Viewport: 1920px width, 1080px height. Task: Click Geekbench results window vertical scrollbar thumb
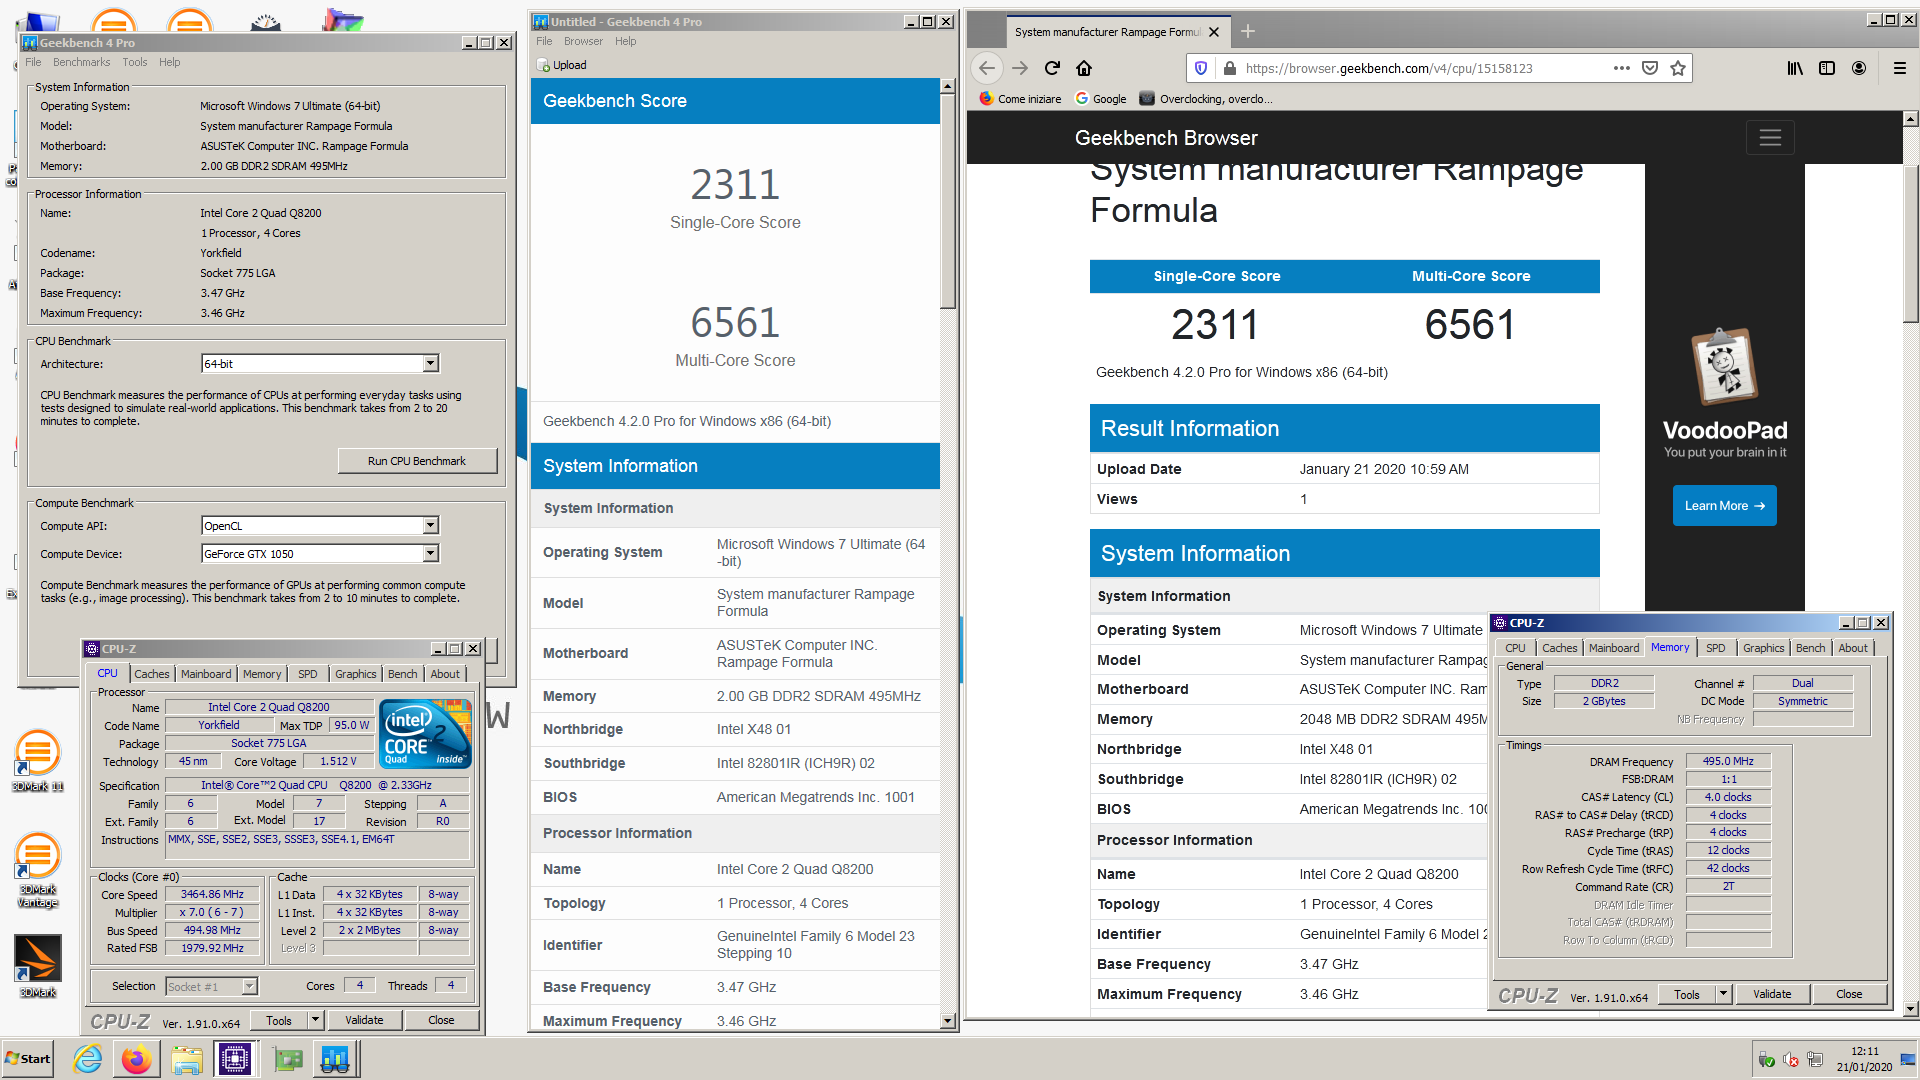(x=948, y=202)
